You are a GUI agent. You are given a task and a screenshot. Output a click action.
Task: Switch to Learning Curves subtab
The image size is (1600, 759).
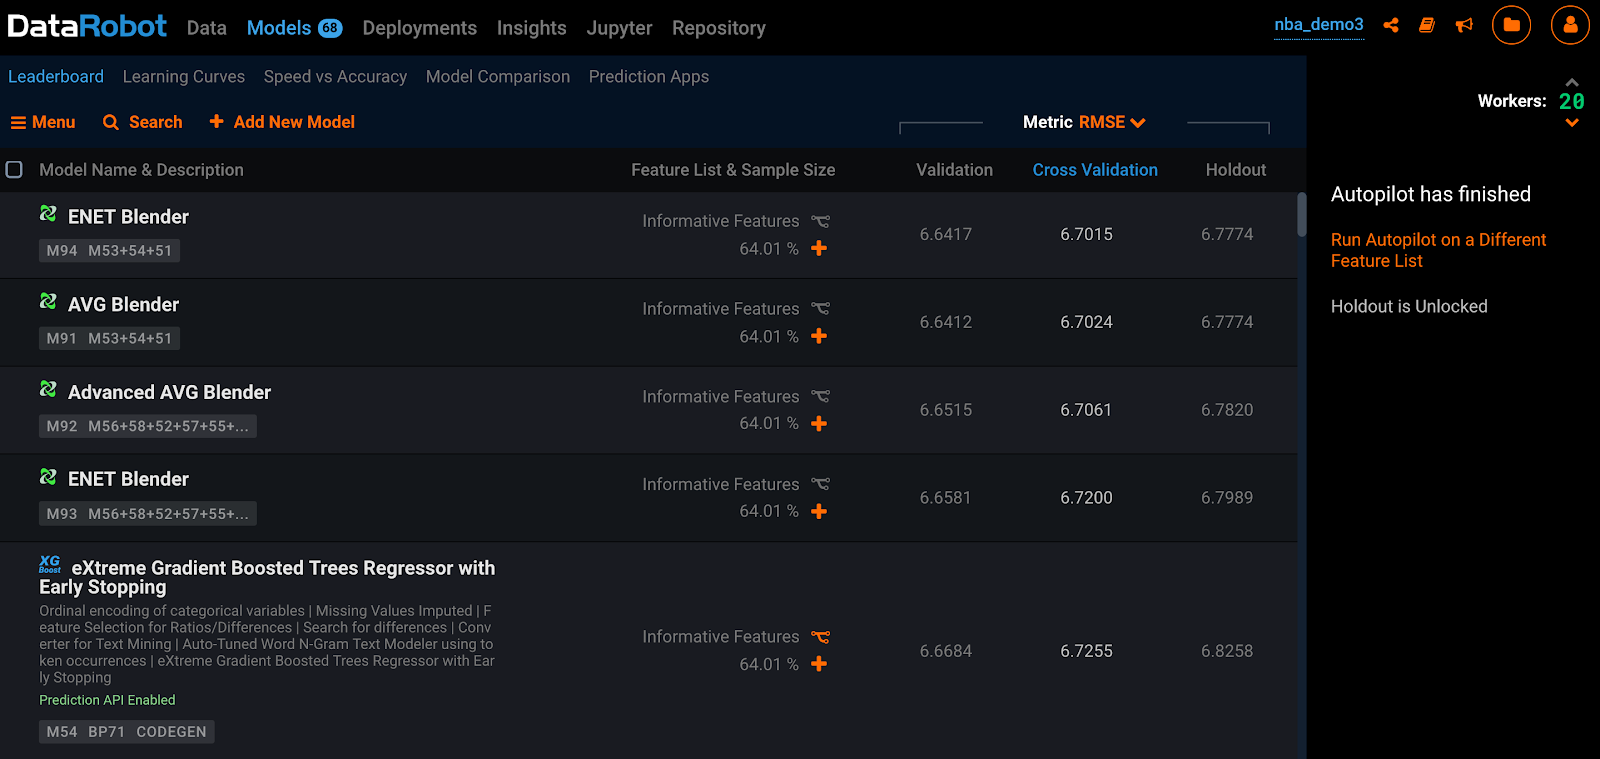click(x=184, y=76)
